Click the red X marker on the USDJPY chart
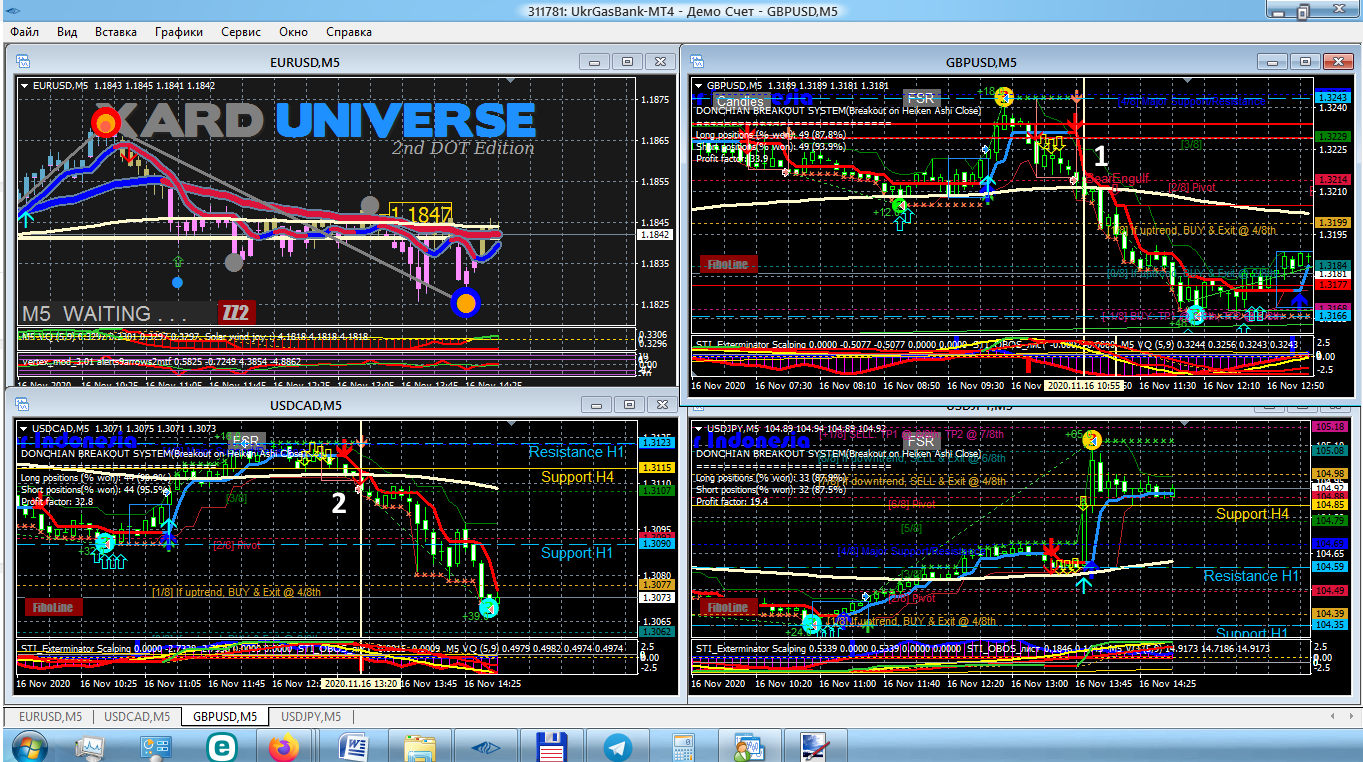Viewport: 1363px width, 762px height. point(1050,551)
